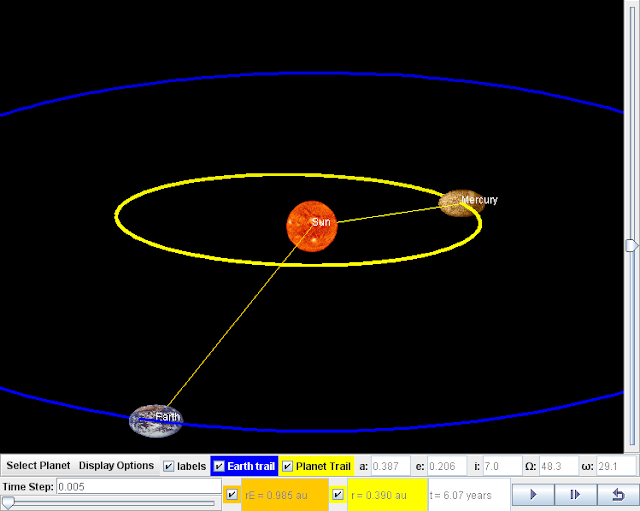Image resolution: width=640 pixels, height=511 pixels.
Task: Click the time step slider handle
Action: click(8, 502)
